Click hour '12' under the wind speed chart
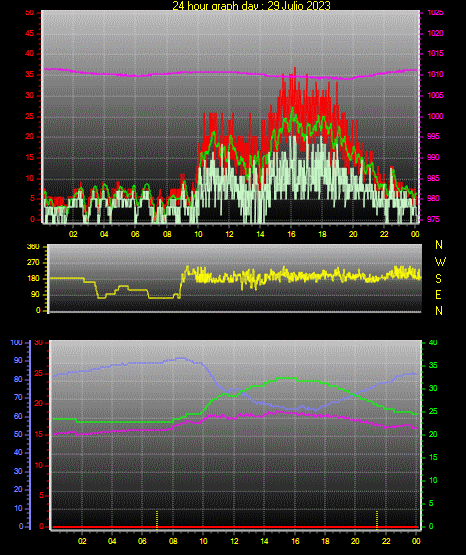The width and height of the screenshot is (466, 555). tap(230, 234)
